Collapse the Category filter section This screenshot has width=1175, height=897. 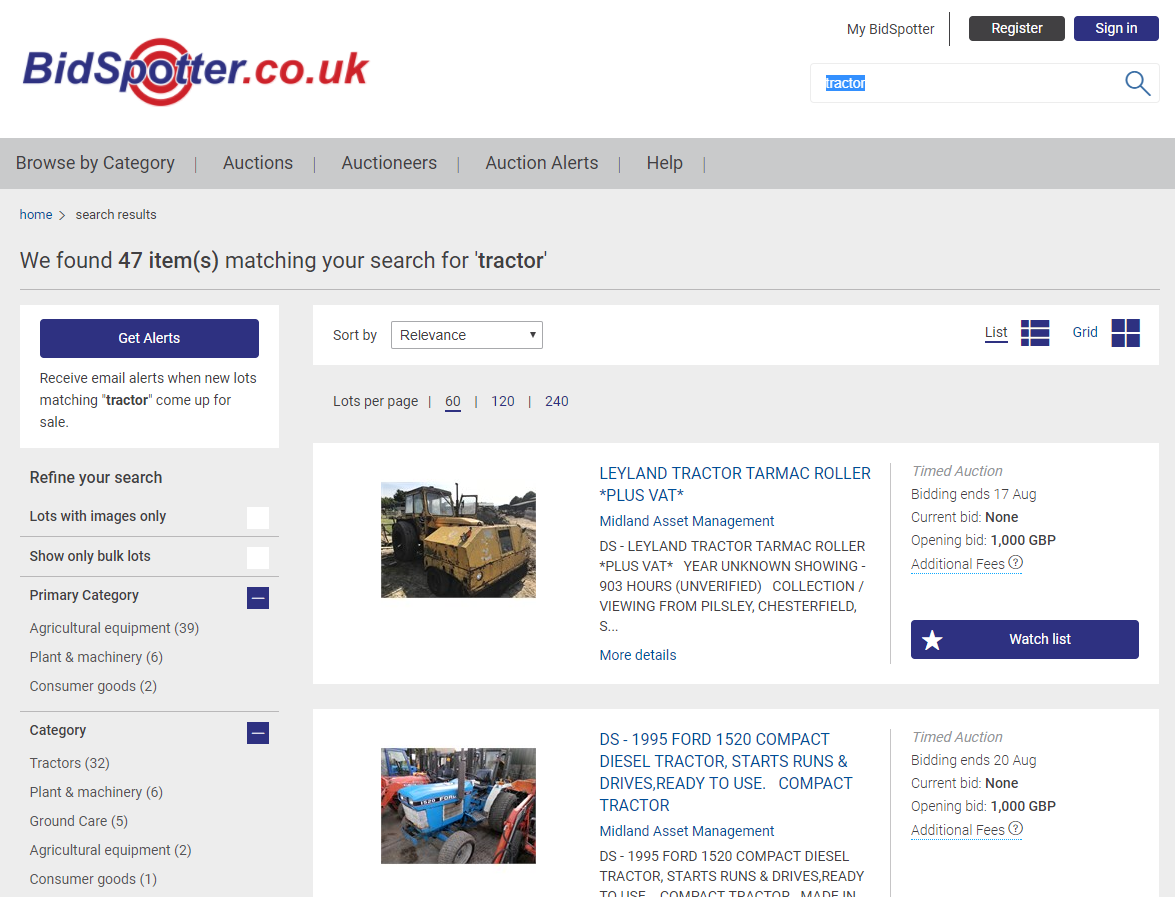point(258,733)
